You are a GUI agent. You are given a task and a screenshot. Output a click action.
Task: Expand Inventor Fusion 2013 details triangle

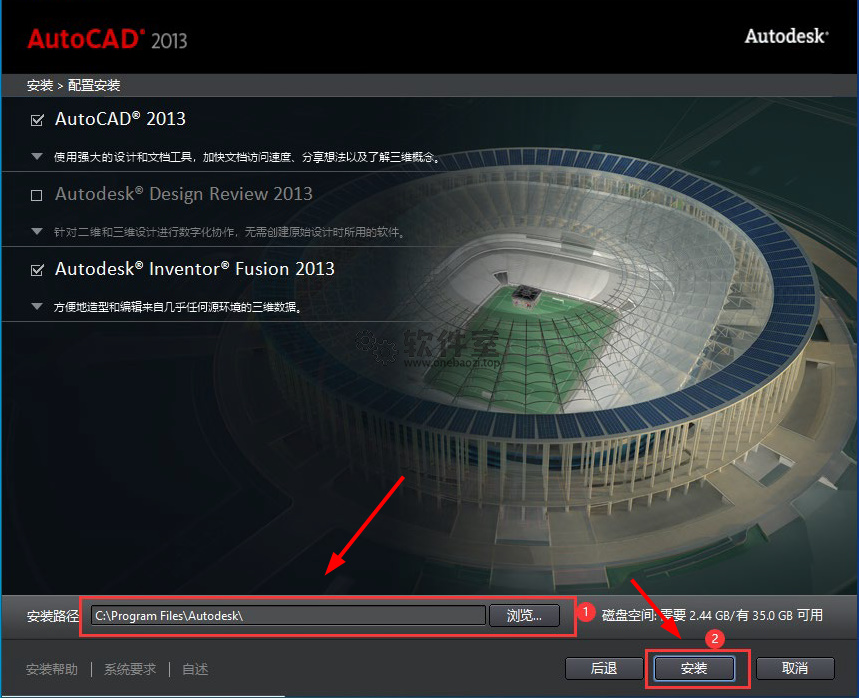click(x=37, y=307)
